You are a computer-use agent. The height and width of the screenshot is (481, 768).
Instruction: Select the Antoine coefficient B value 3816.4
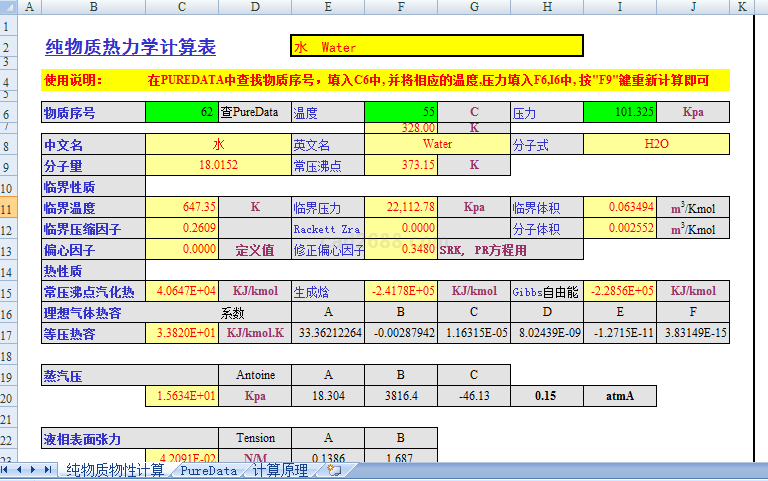tap(402, 397)
